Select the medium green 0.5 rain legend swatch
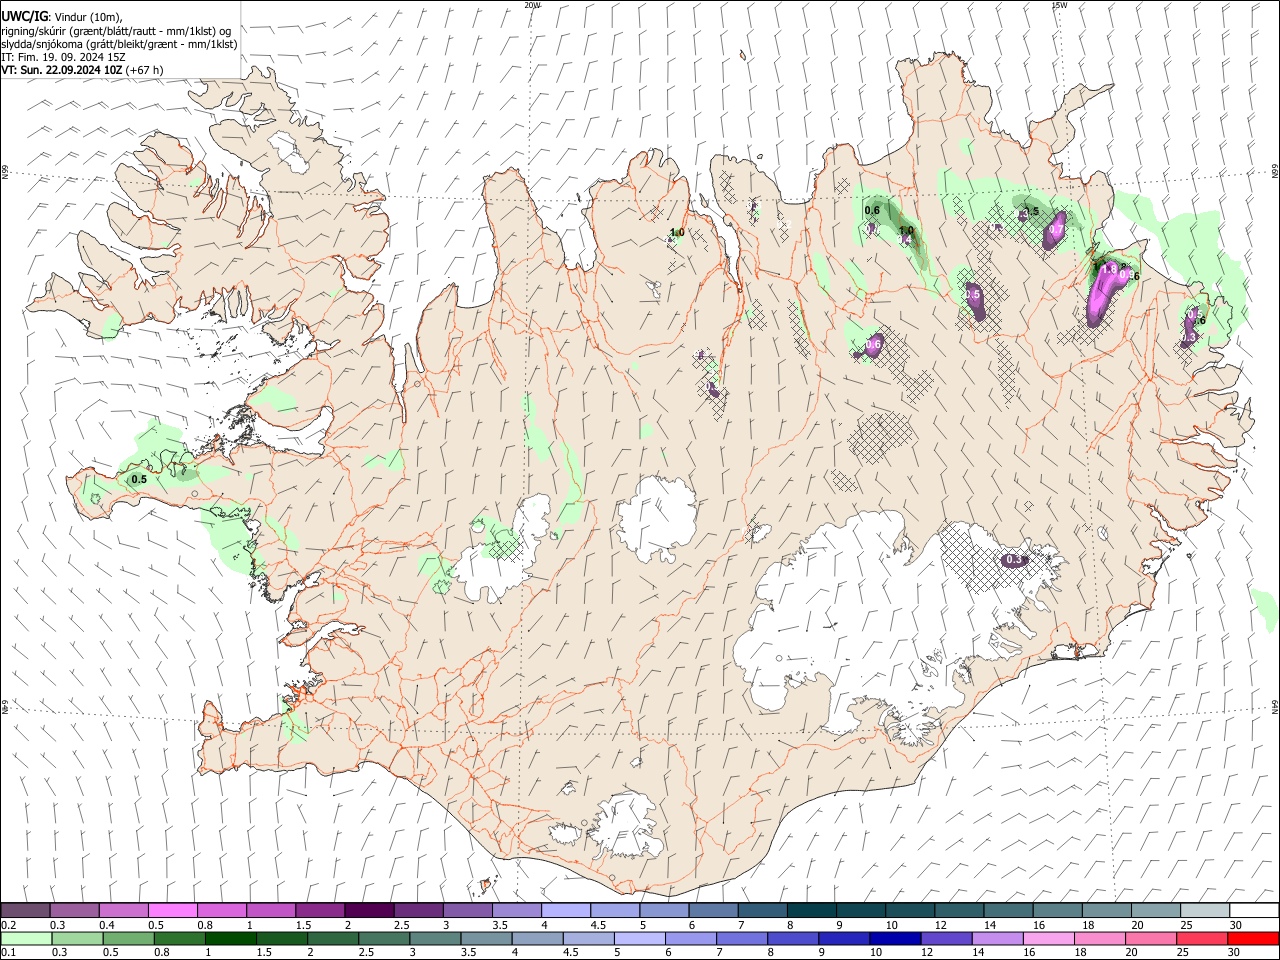The image size is (1280, 960). [129, 938]
